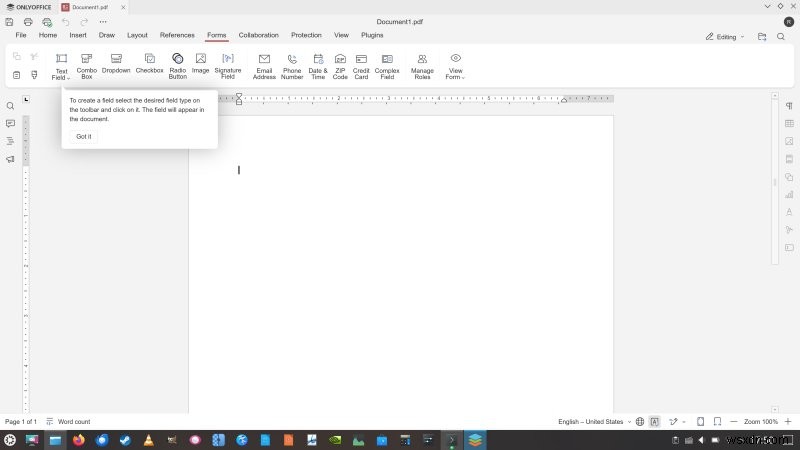Click the Quick Print icon
The image size is (800, 450).
(47, 22)
